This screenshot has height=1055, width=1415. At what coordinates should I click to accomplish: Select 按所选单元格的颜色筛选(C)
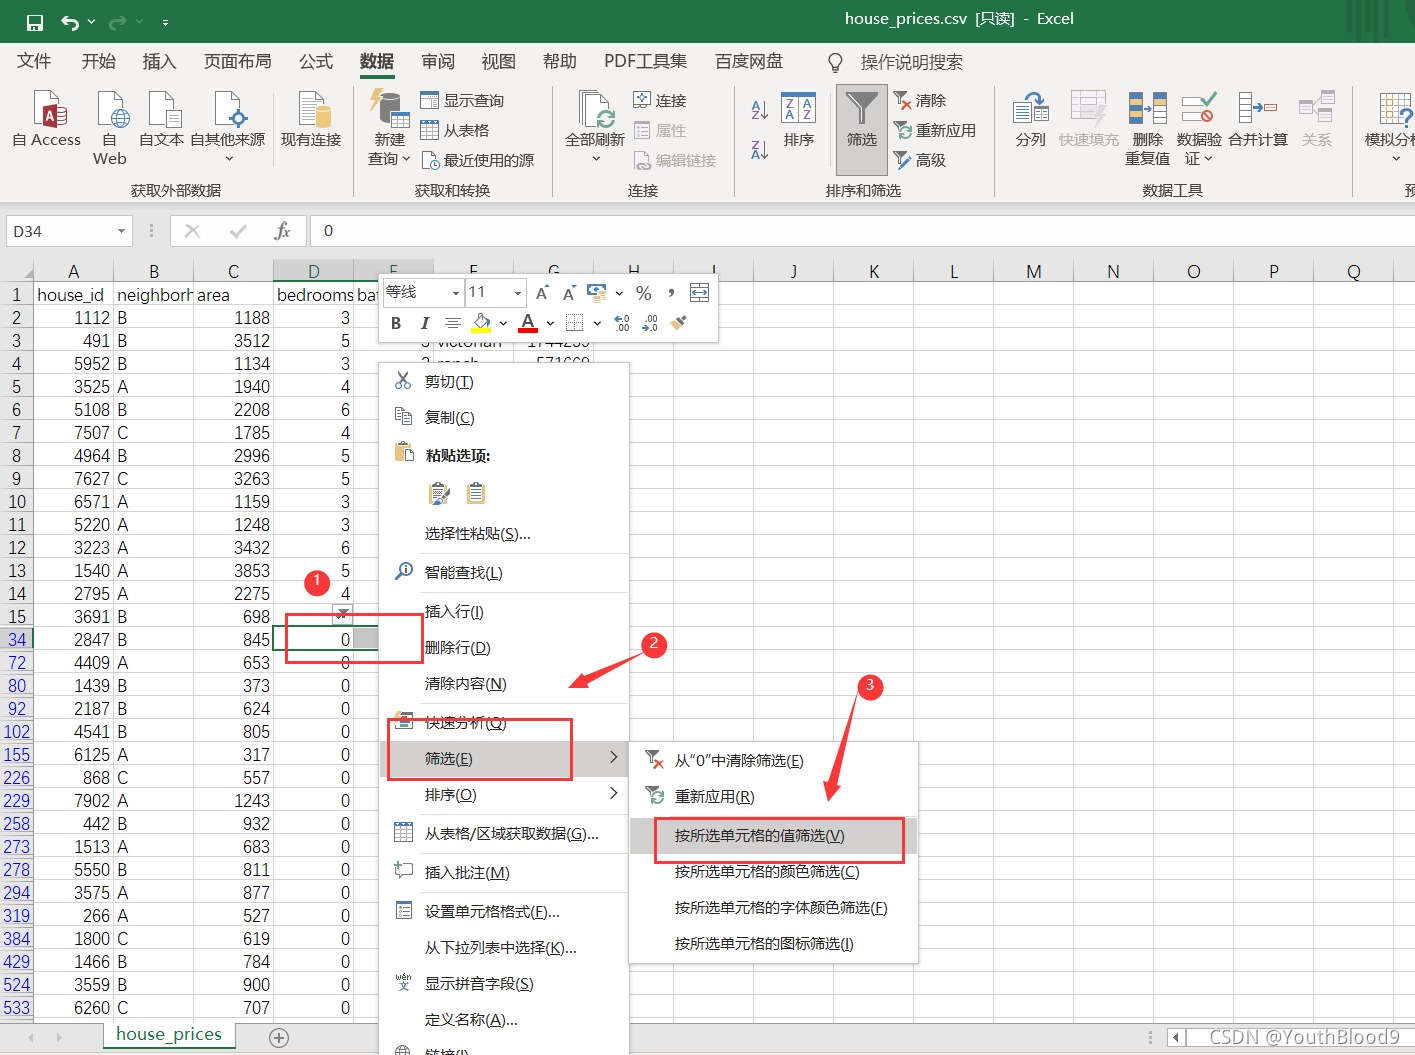tap(773, 872)
